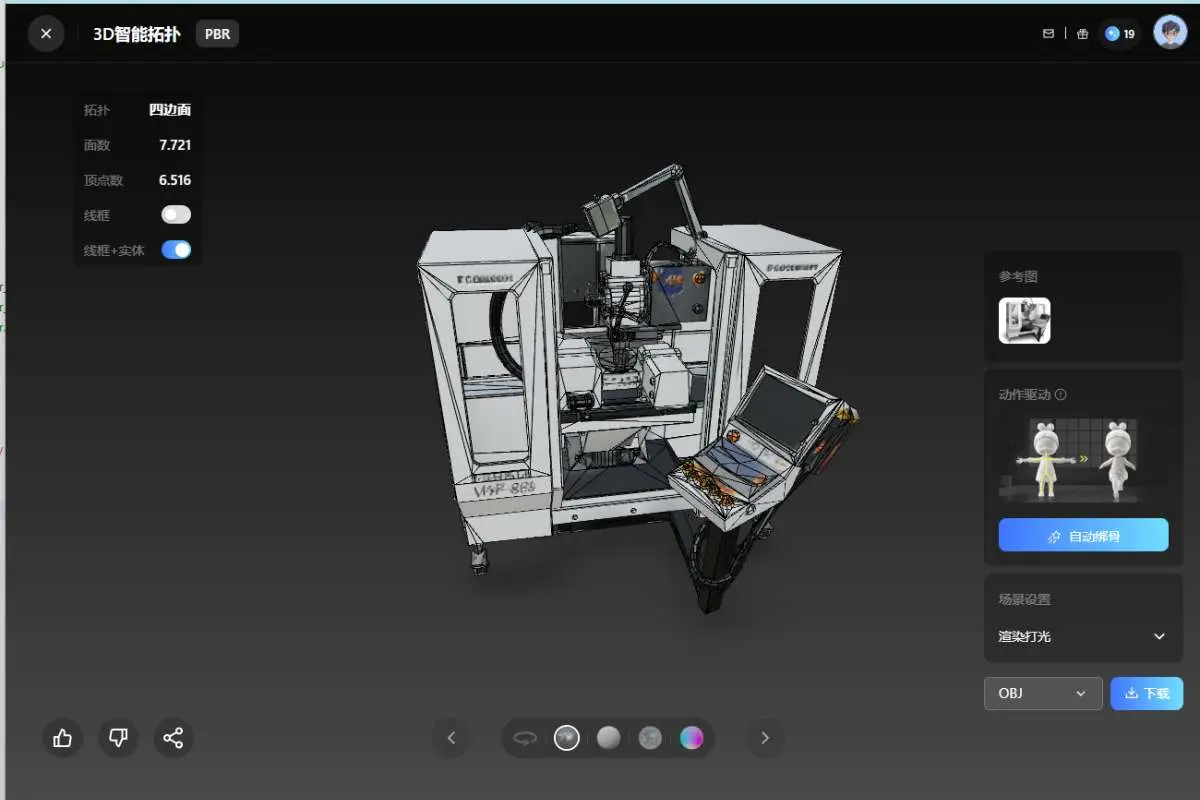
Task: Open the mail inbox icon
Action: pyautogui.click(x=1048, y=34)
